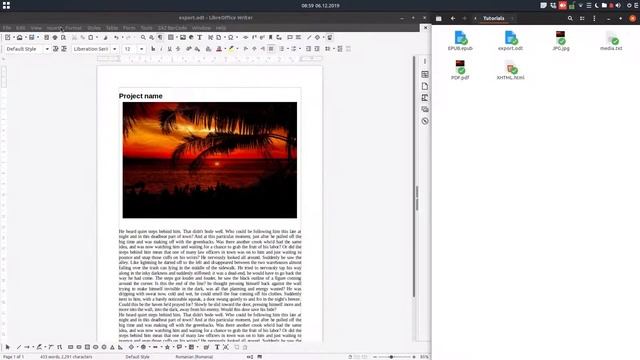This screenshot has width=640, height=360.
Task: Toggle Bold formatting
Action: click(153, 49)
